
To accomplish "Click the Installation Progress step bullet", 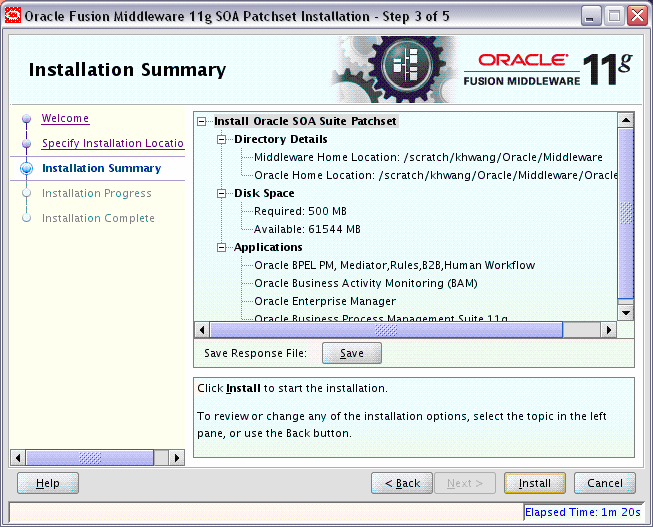I will [27, 193].
